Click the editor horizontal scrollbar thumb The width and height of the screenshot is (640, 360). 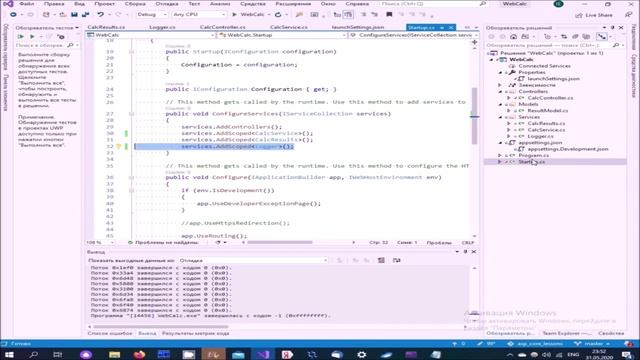(280, 242)
